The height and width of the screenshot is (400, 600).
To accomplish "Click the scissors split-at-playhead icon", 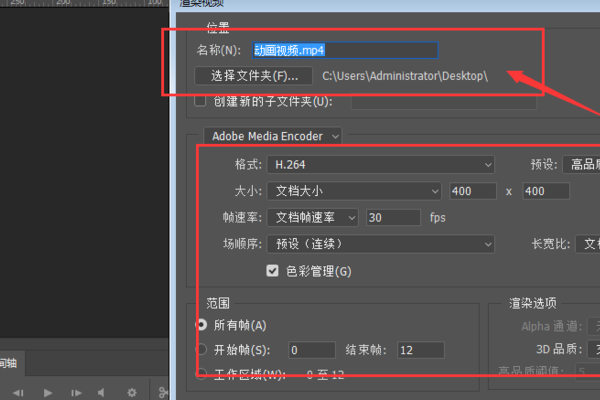I will [x=163, y=393].
